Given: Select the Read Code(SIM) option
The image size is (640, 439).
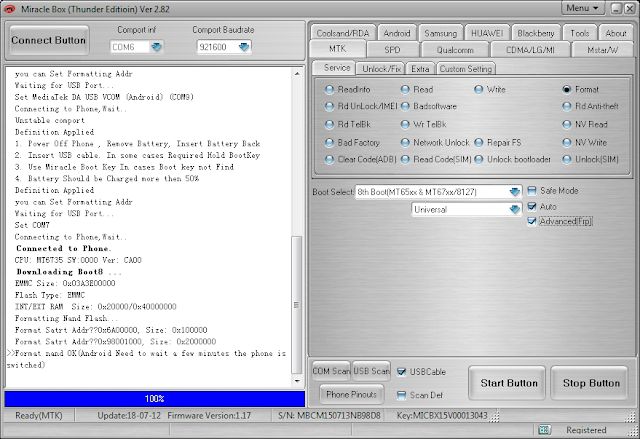Looking at the screenshot, I should click(x=405, y=160).
